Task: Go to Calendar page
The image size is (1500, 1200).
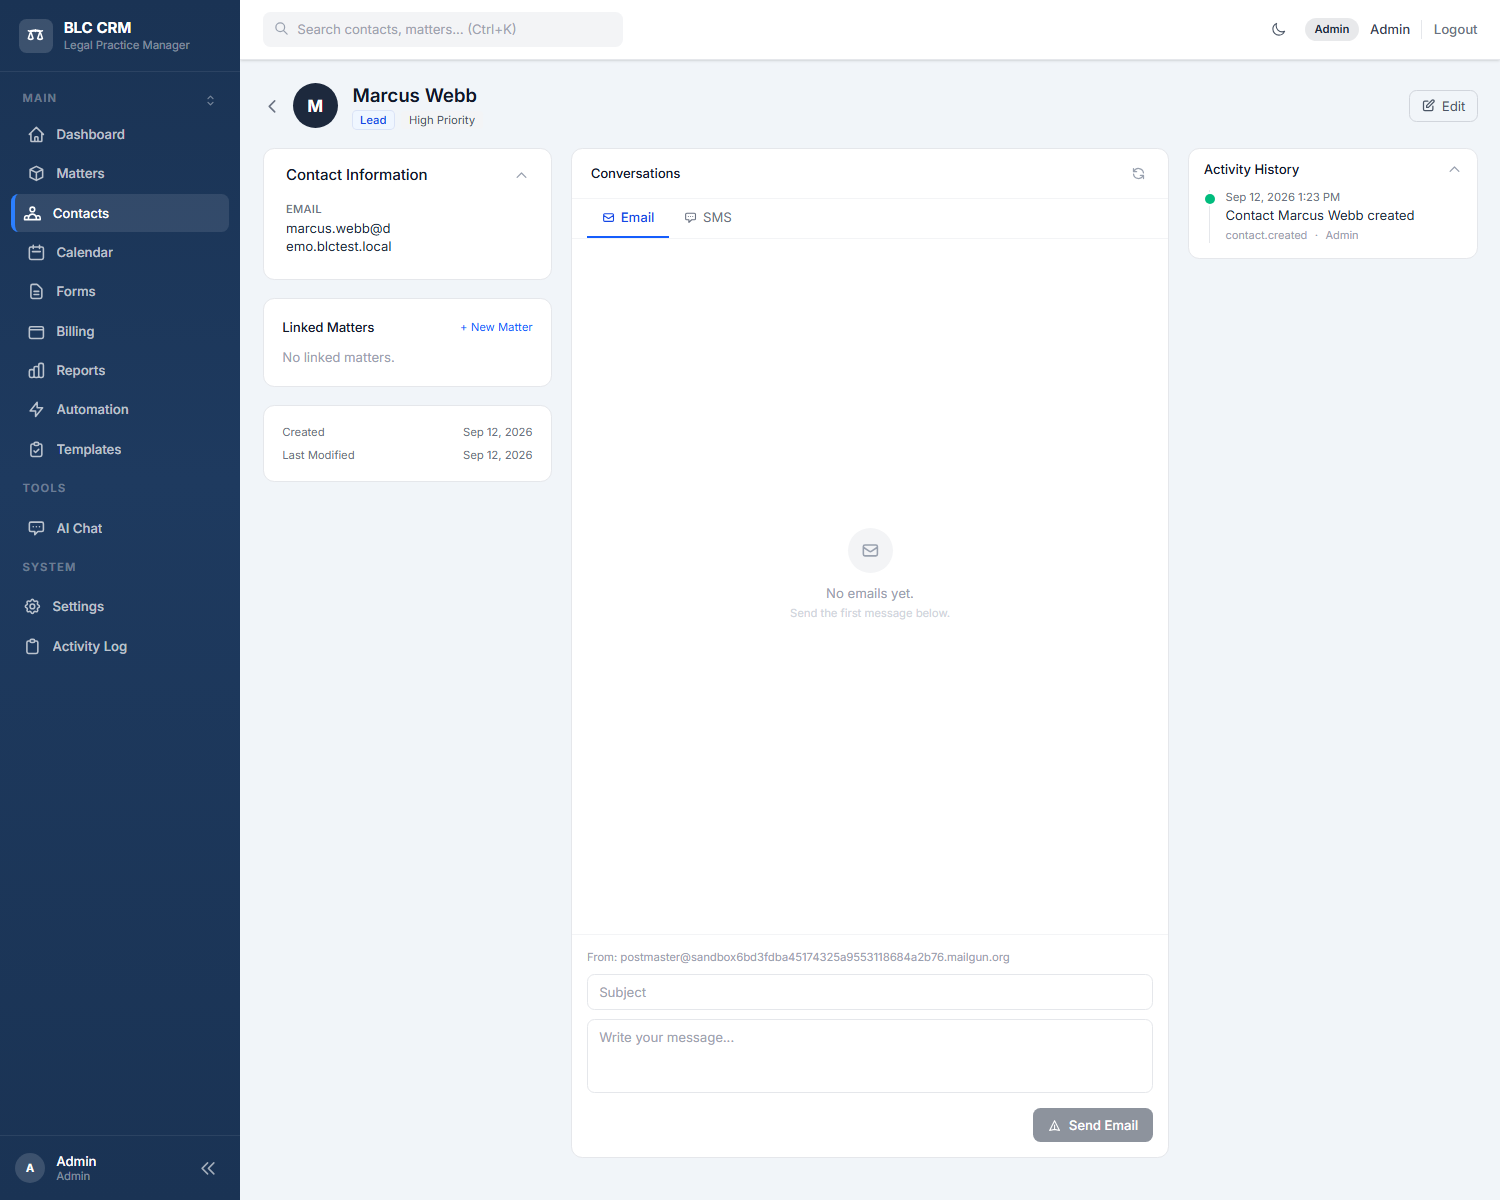Action: click(120, 252)
